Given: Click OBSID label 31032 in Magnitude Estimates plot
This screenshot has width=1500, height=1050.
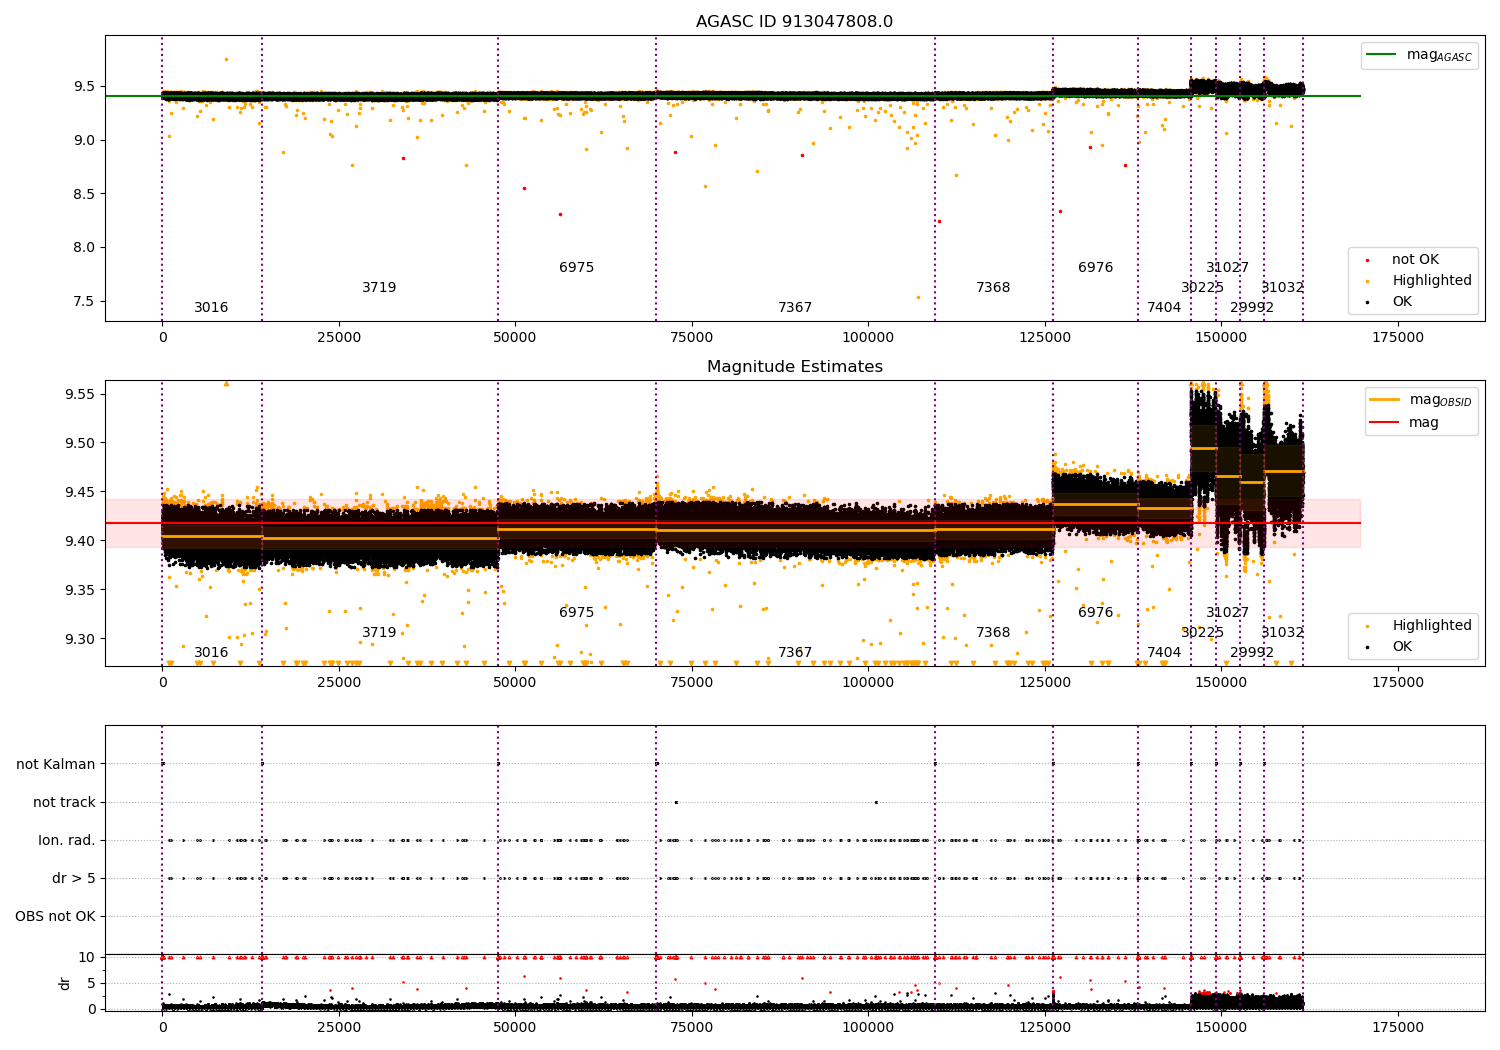Looking at the screenshot, I should [x=1283, y=633].
